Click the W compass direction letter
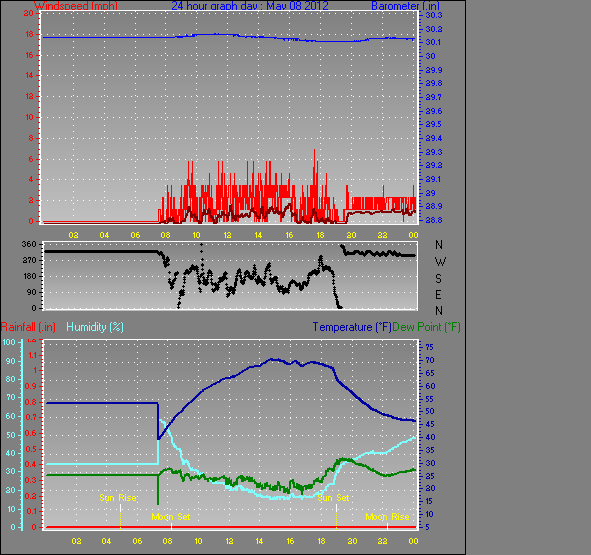 [440, 261]
